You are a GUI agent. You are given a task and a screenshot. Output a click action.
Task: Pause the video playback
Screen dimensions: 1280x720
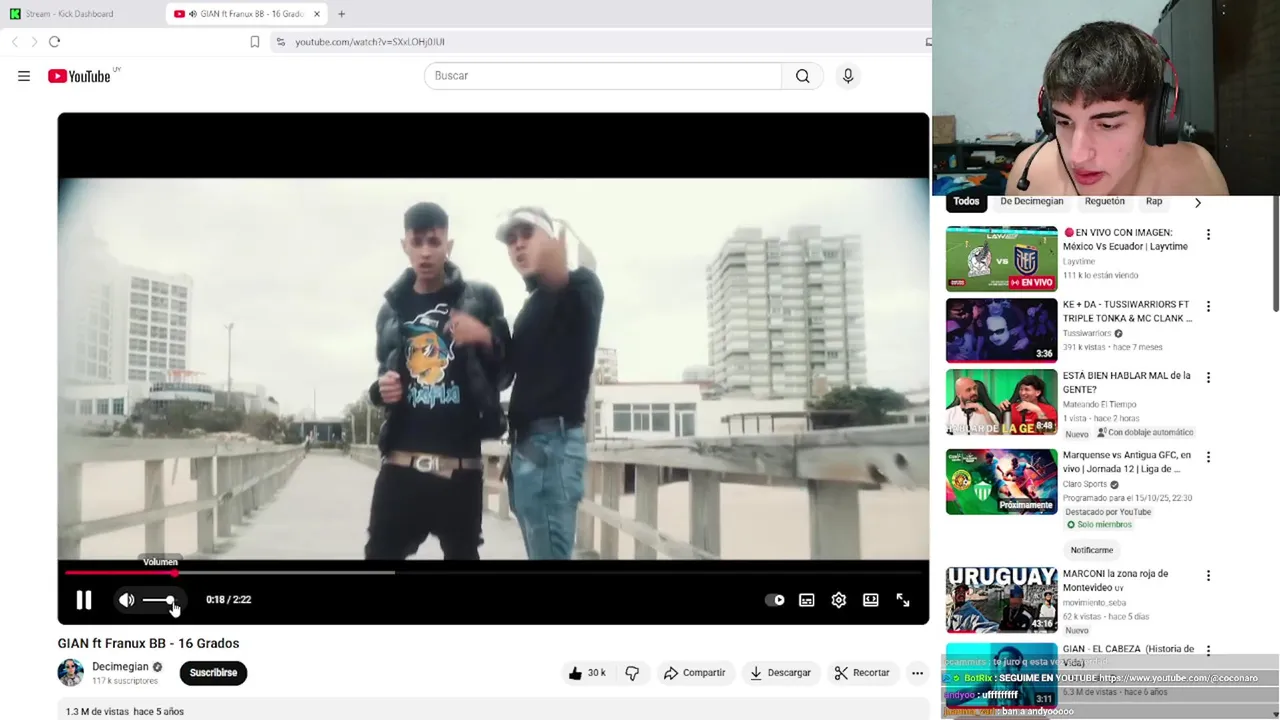[x=84, y=600]
